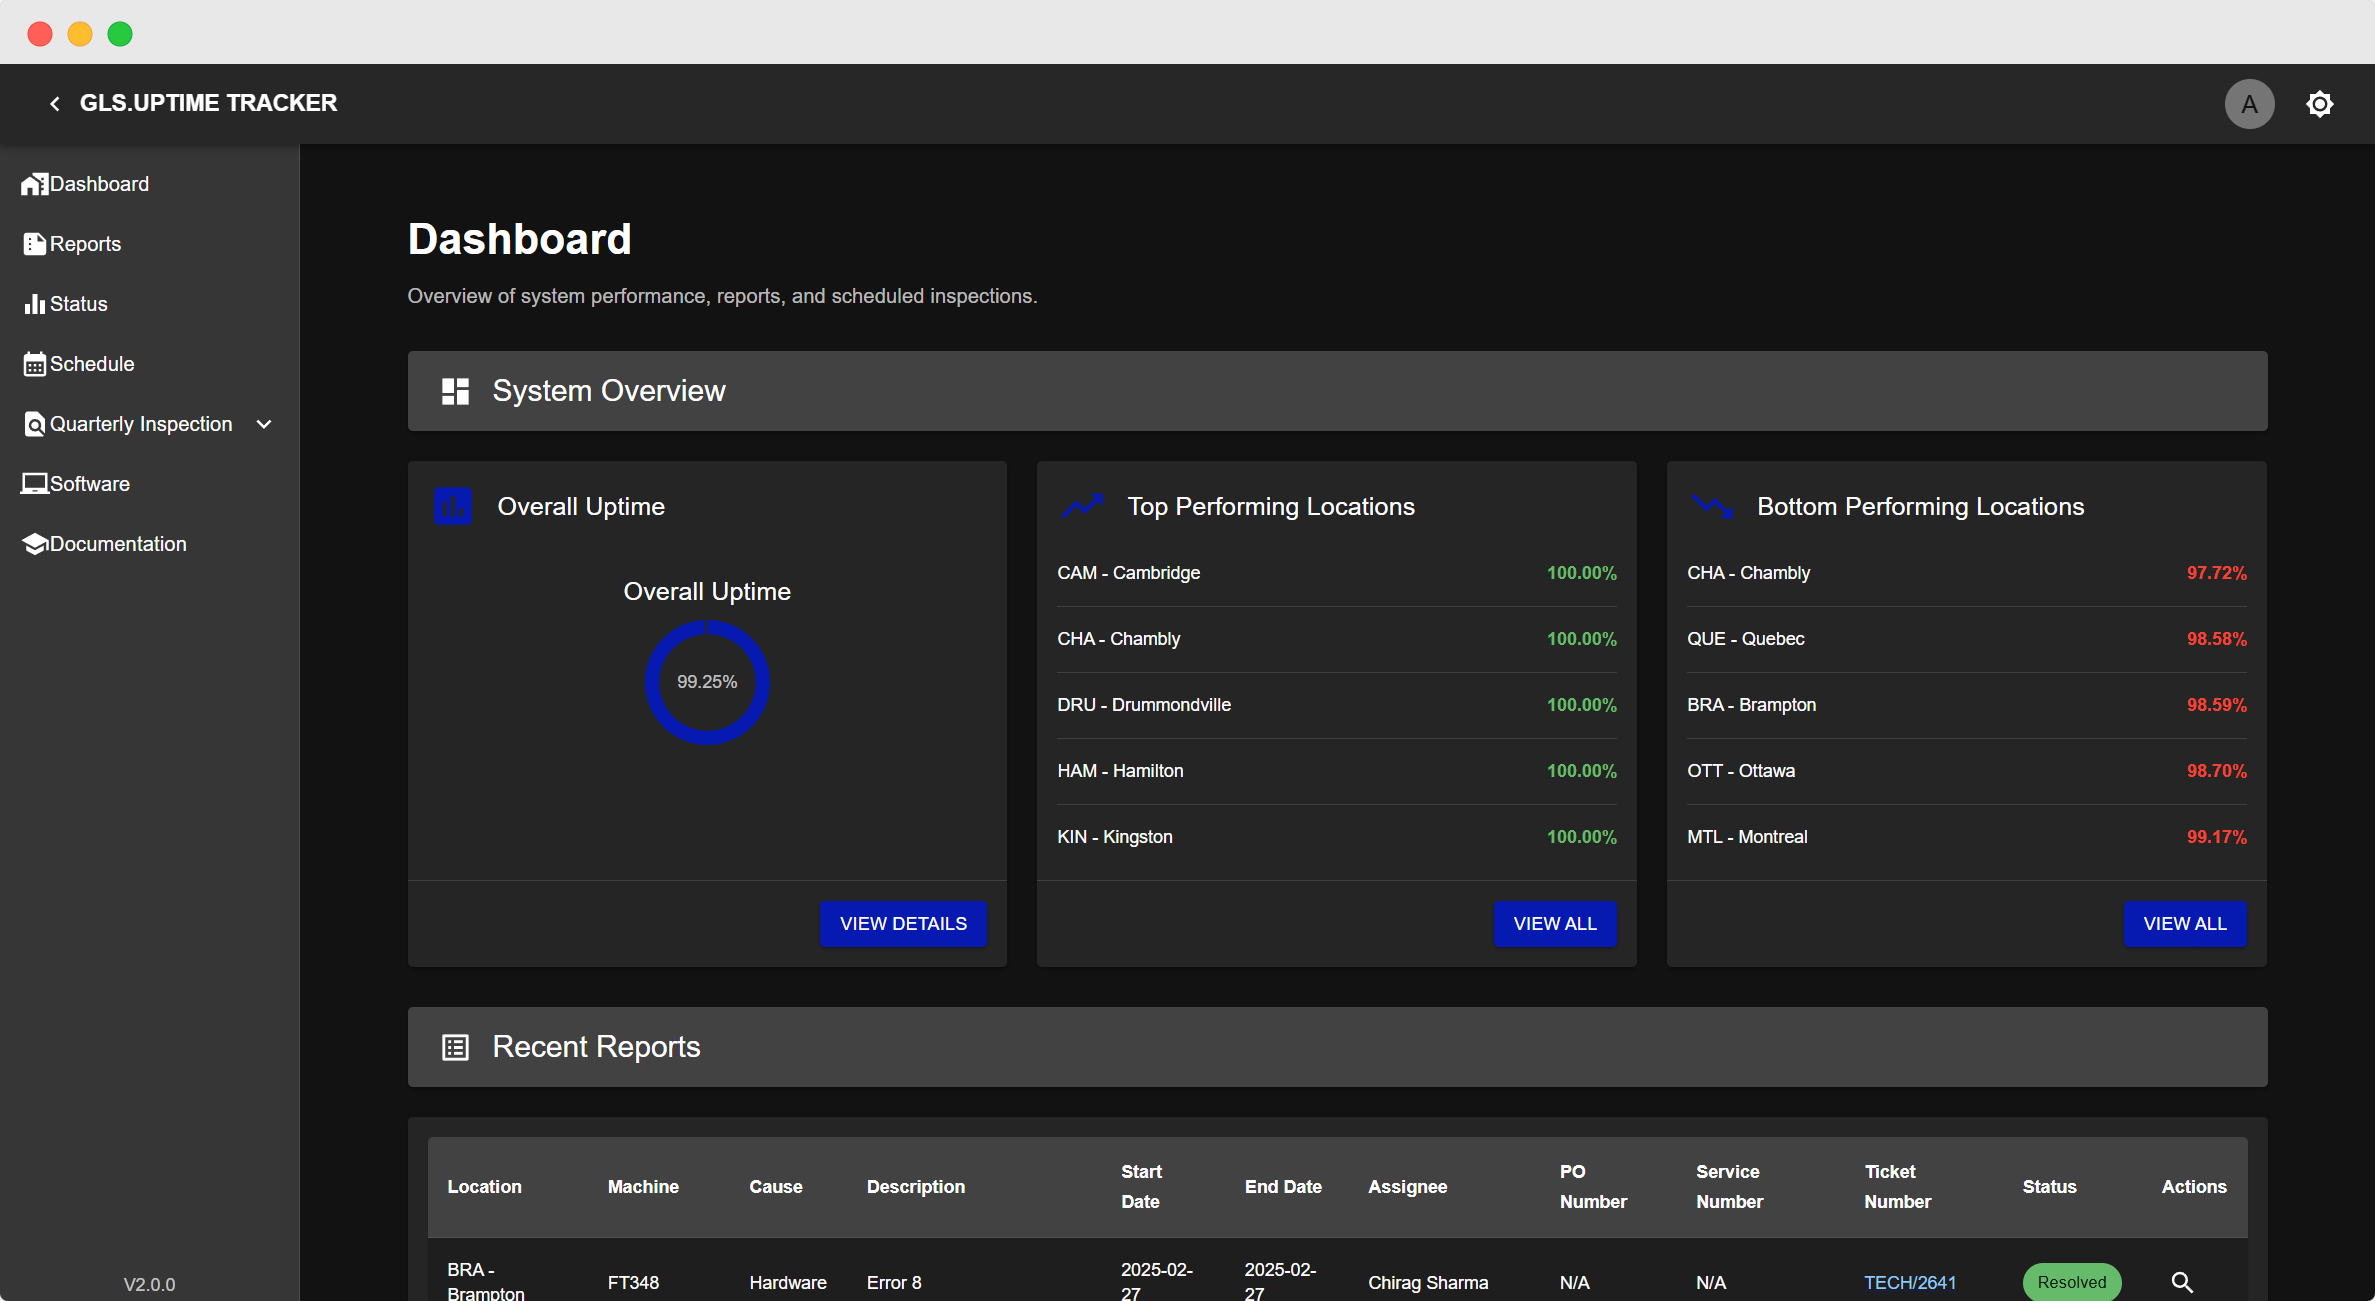Open the user avatar 'A' menu

(2249, 104)
